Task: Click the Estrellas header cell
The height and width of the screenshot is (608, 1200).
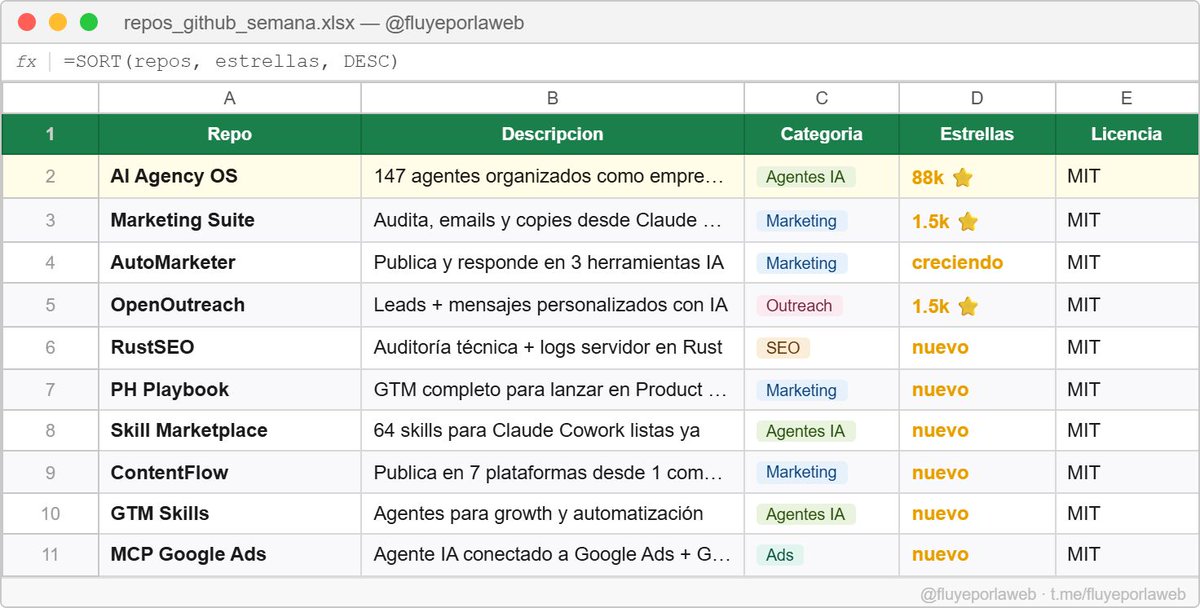Action: 977,134
